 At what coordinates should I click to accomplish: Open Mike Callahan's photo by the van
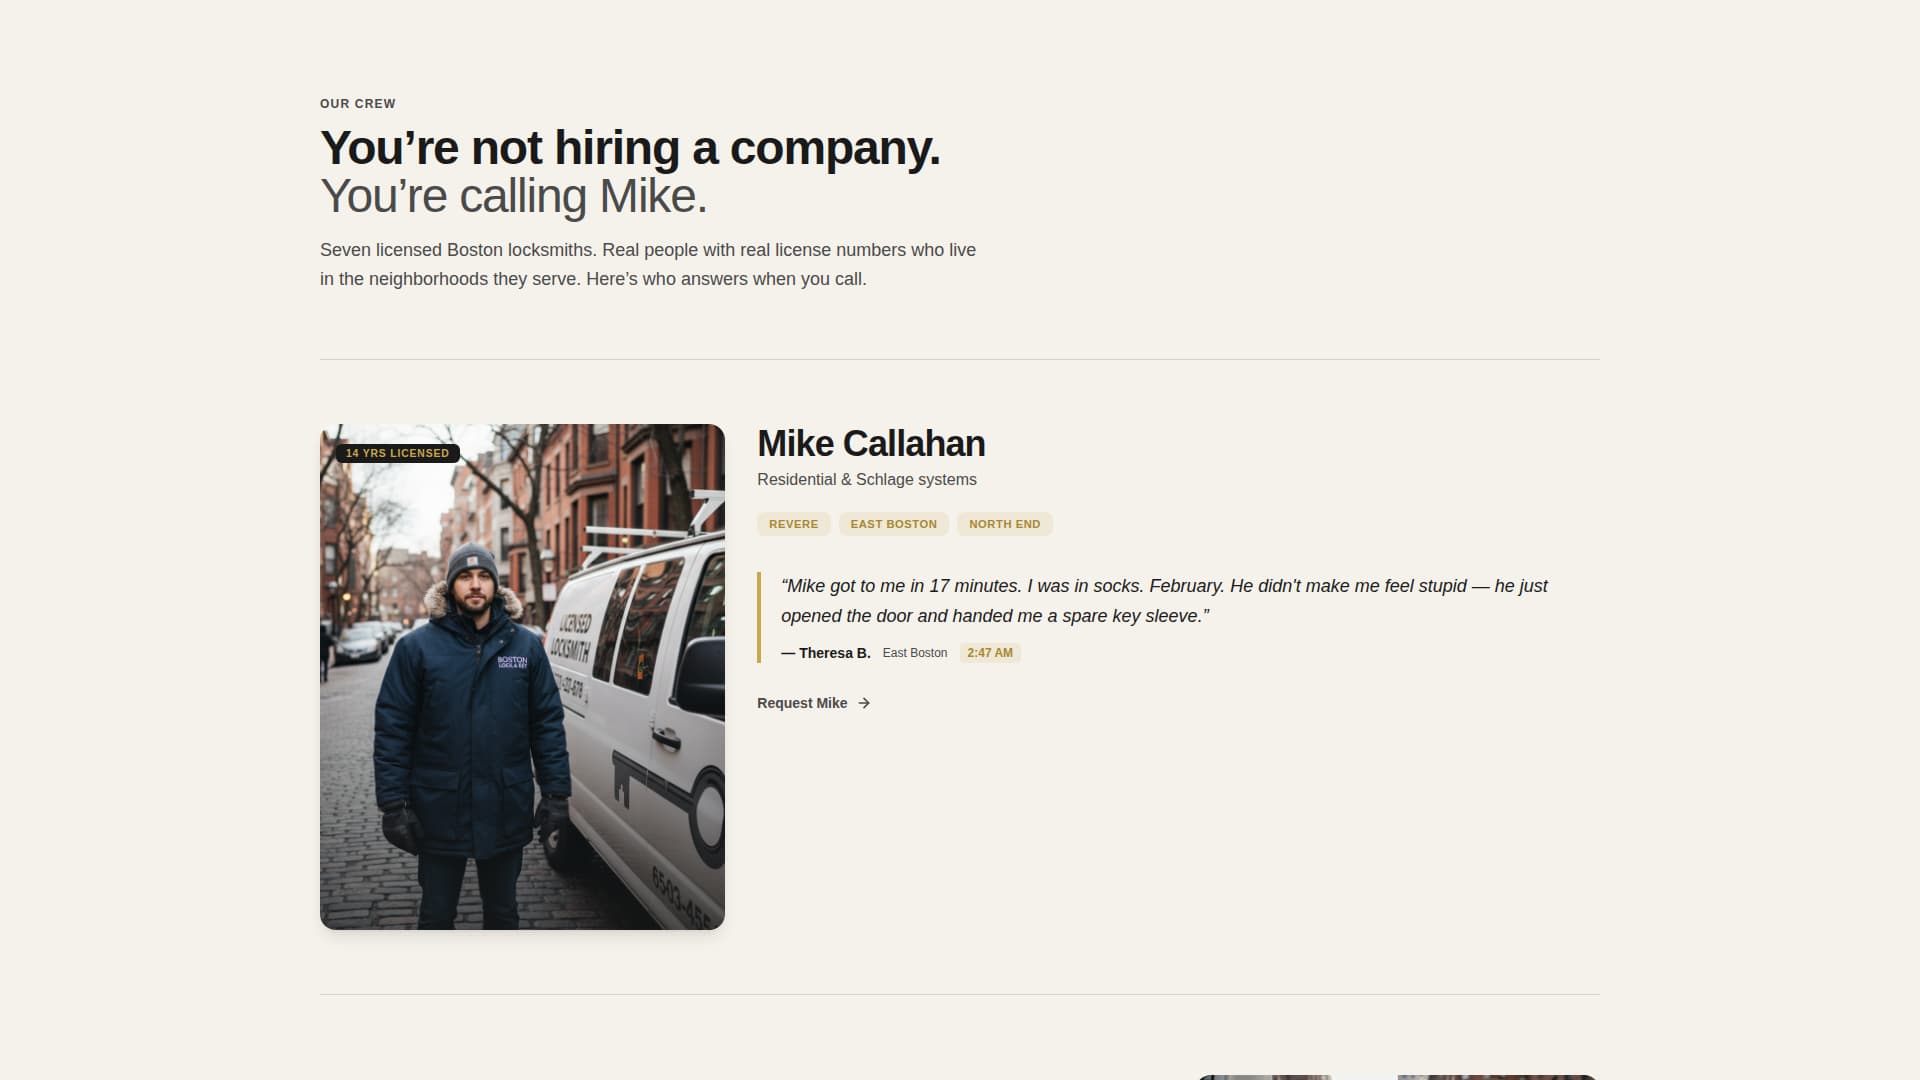coord(522,677)
